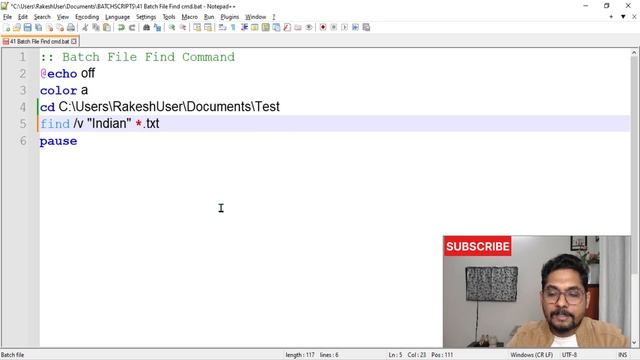The height and width of the screenshot is (360, 640).
Task: Click the 'pause' command on line 6
Action: tap(58, 141)
